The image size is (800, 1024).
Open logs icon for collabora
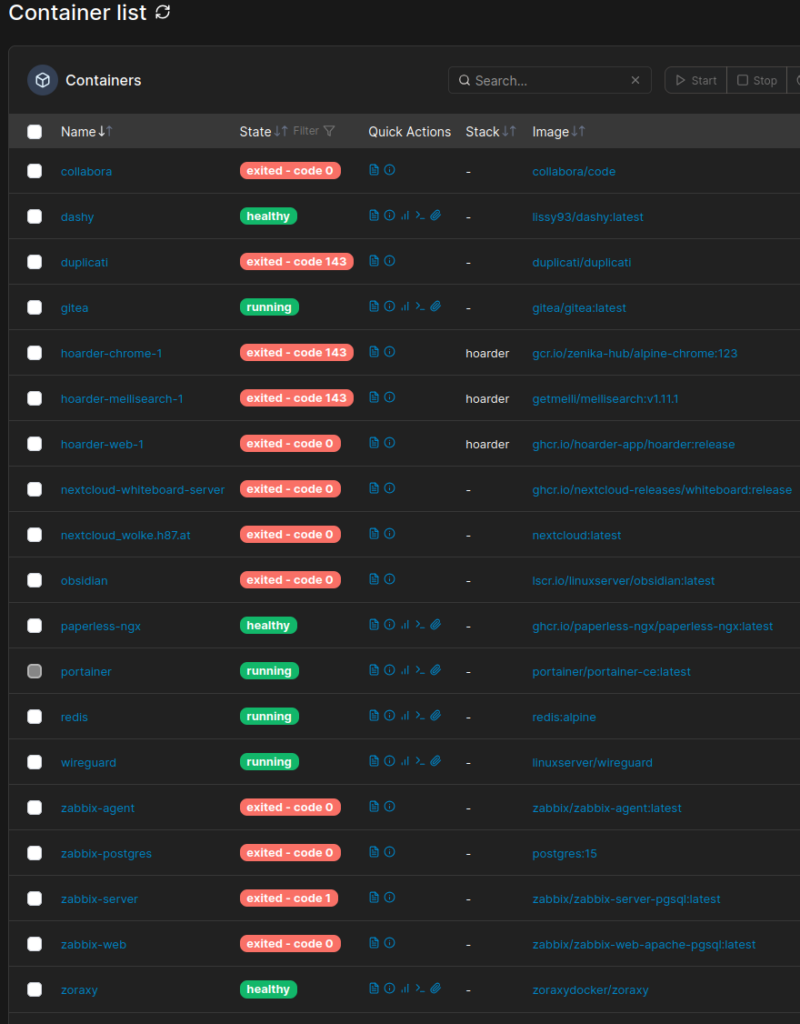click(x=374, y=170)
